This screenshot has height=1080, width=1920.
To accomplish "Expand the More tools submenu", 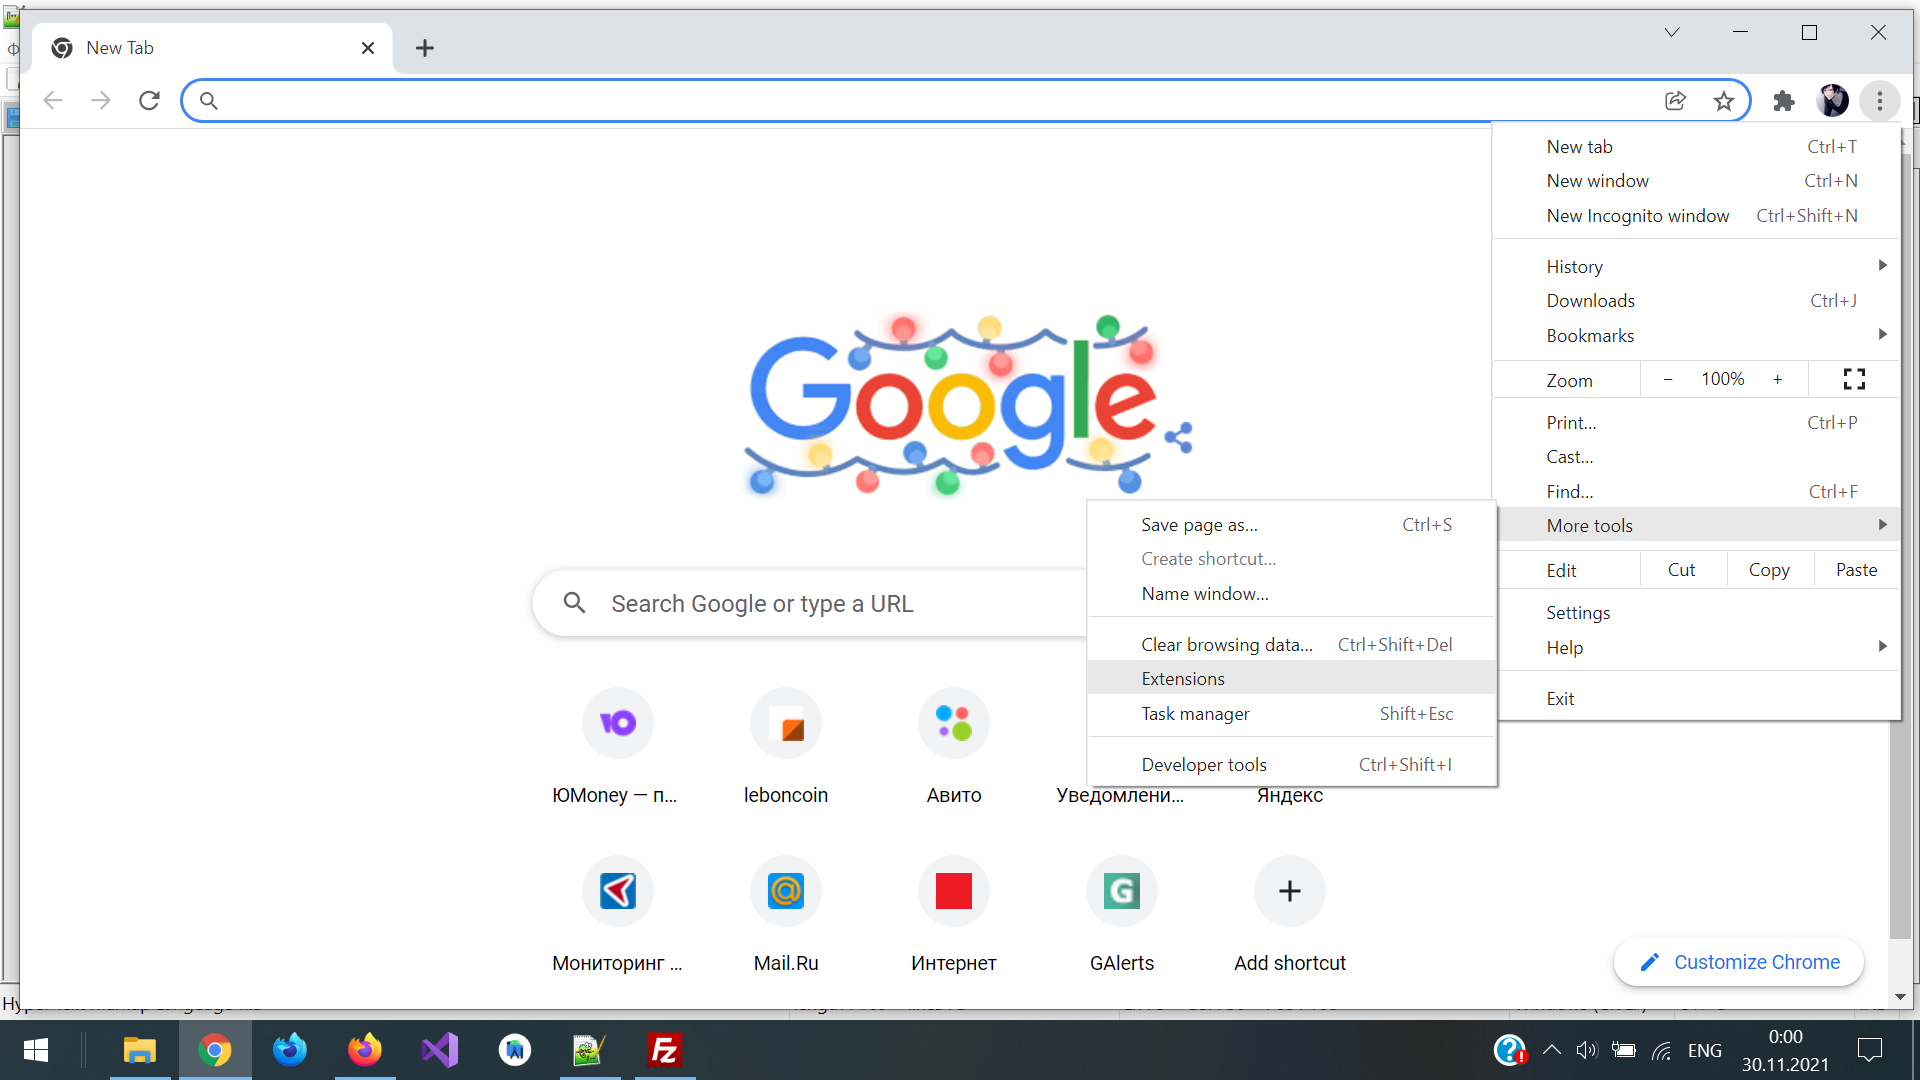I will coord(1697,526).
